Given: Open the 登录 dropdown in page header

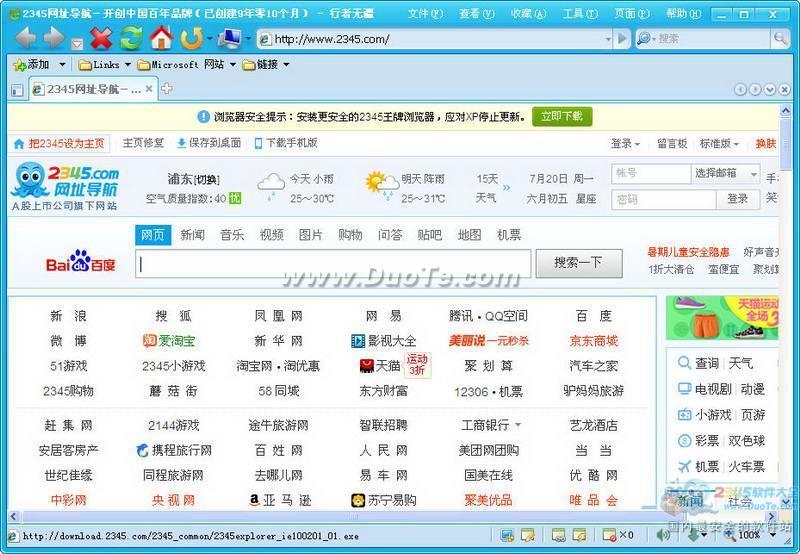Looking at the screenshot, I should (x=626, y=144).
